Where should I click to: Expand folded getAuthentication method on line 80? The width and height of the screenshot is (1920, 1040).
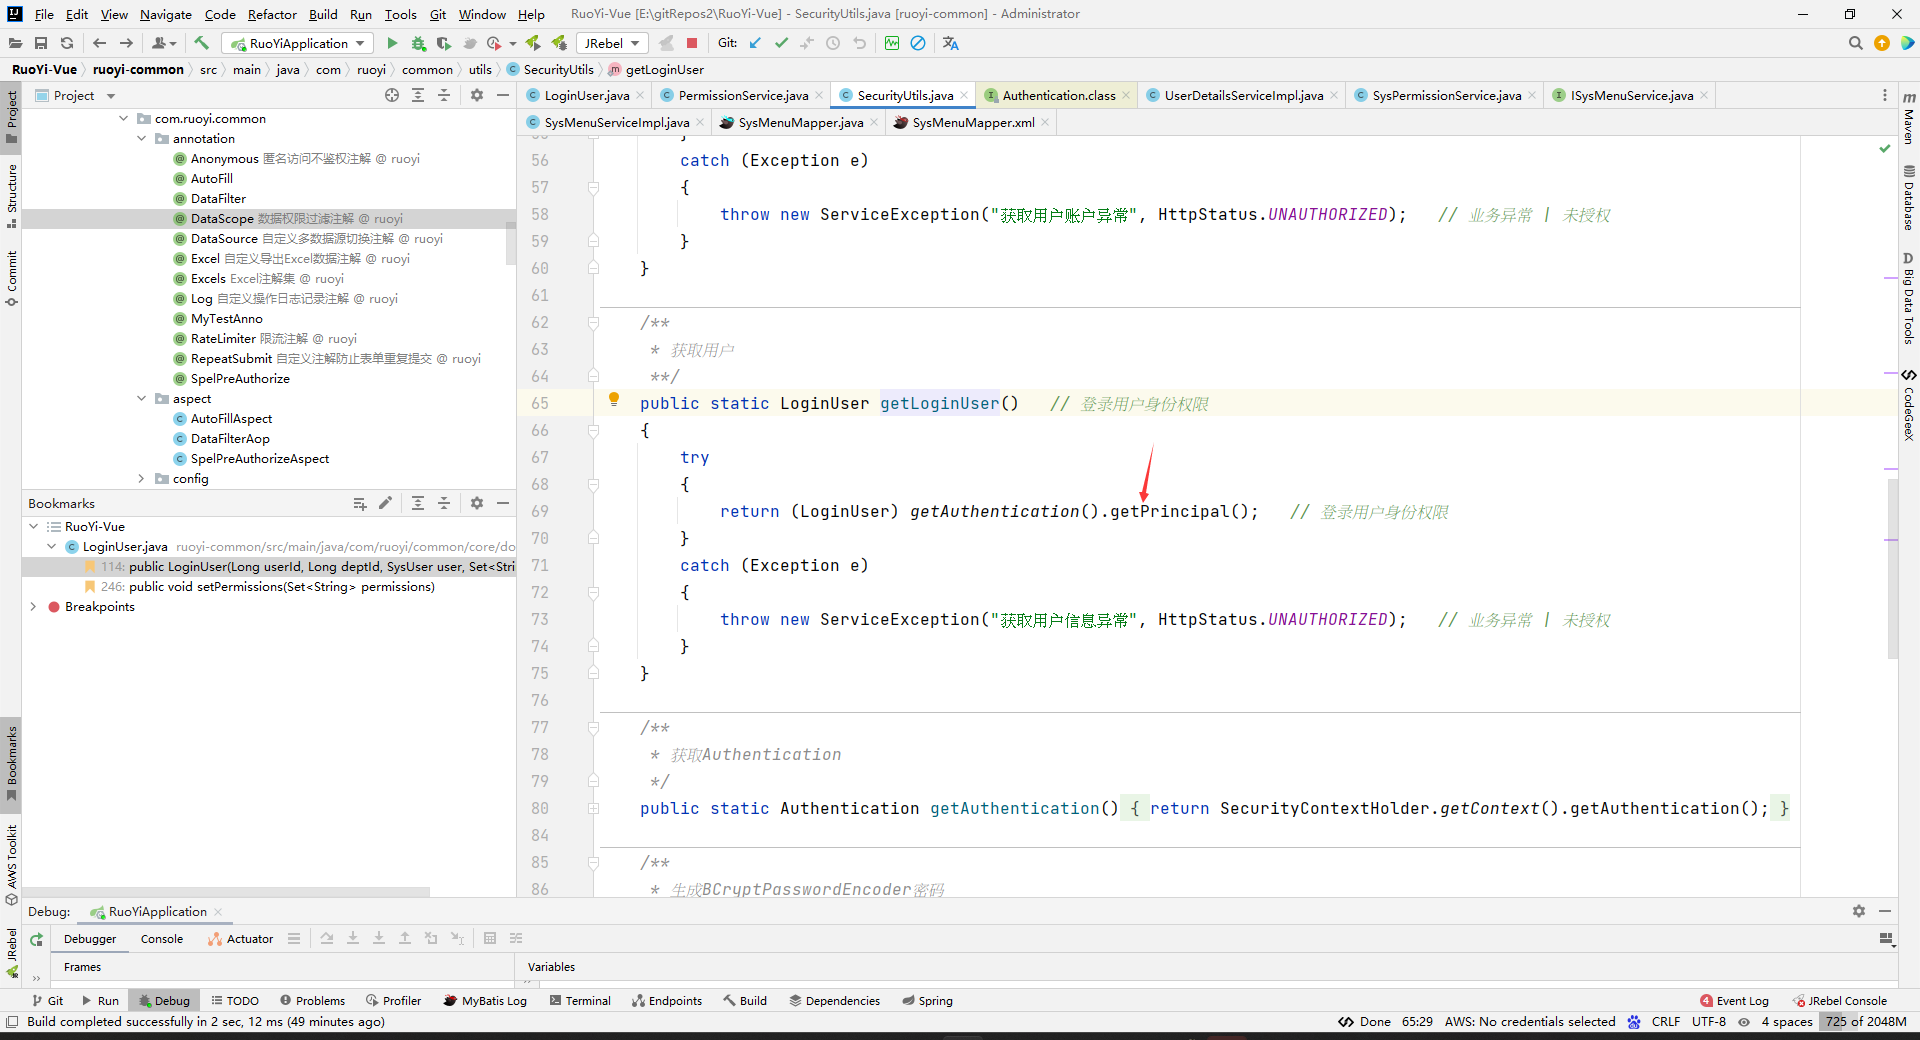[593, 808]
